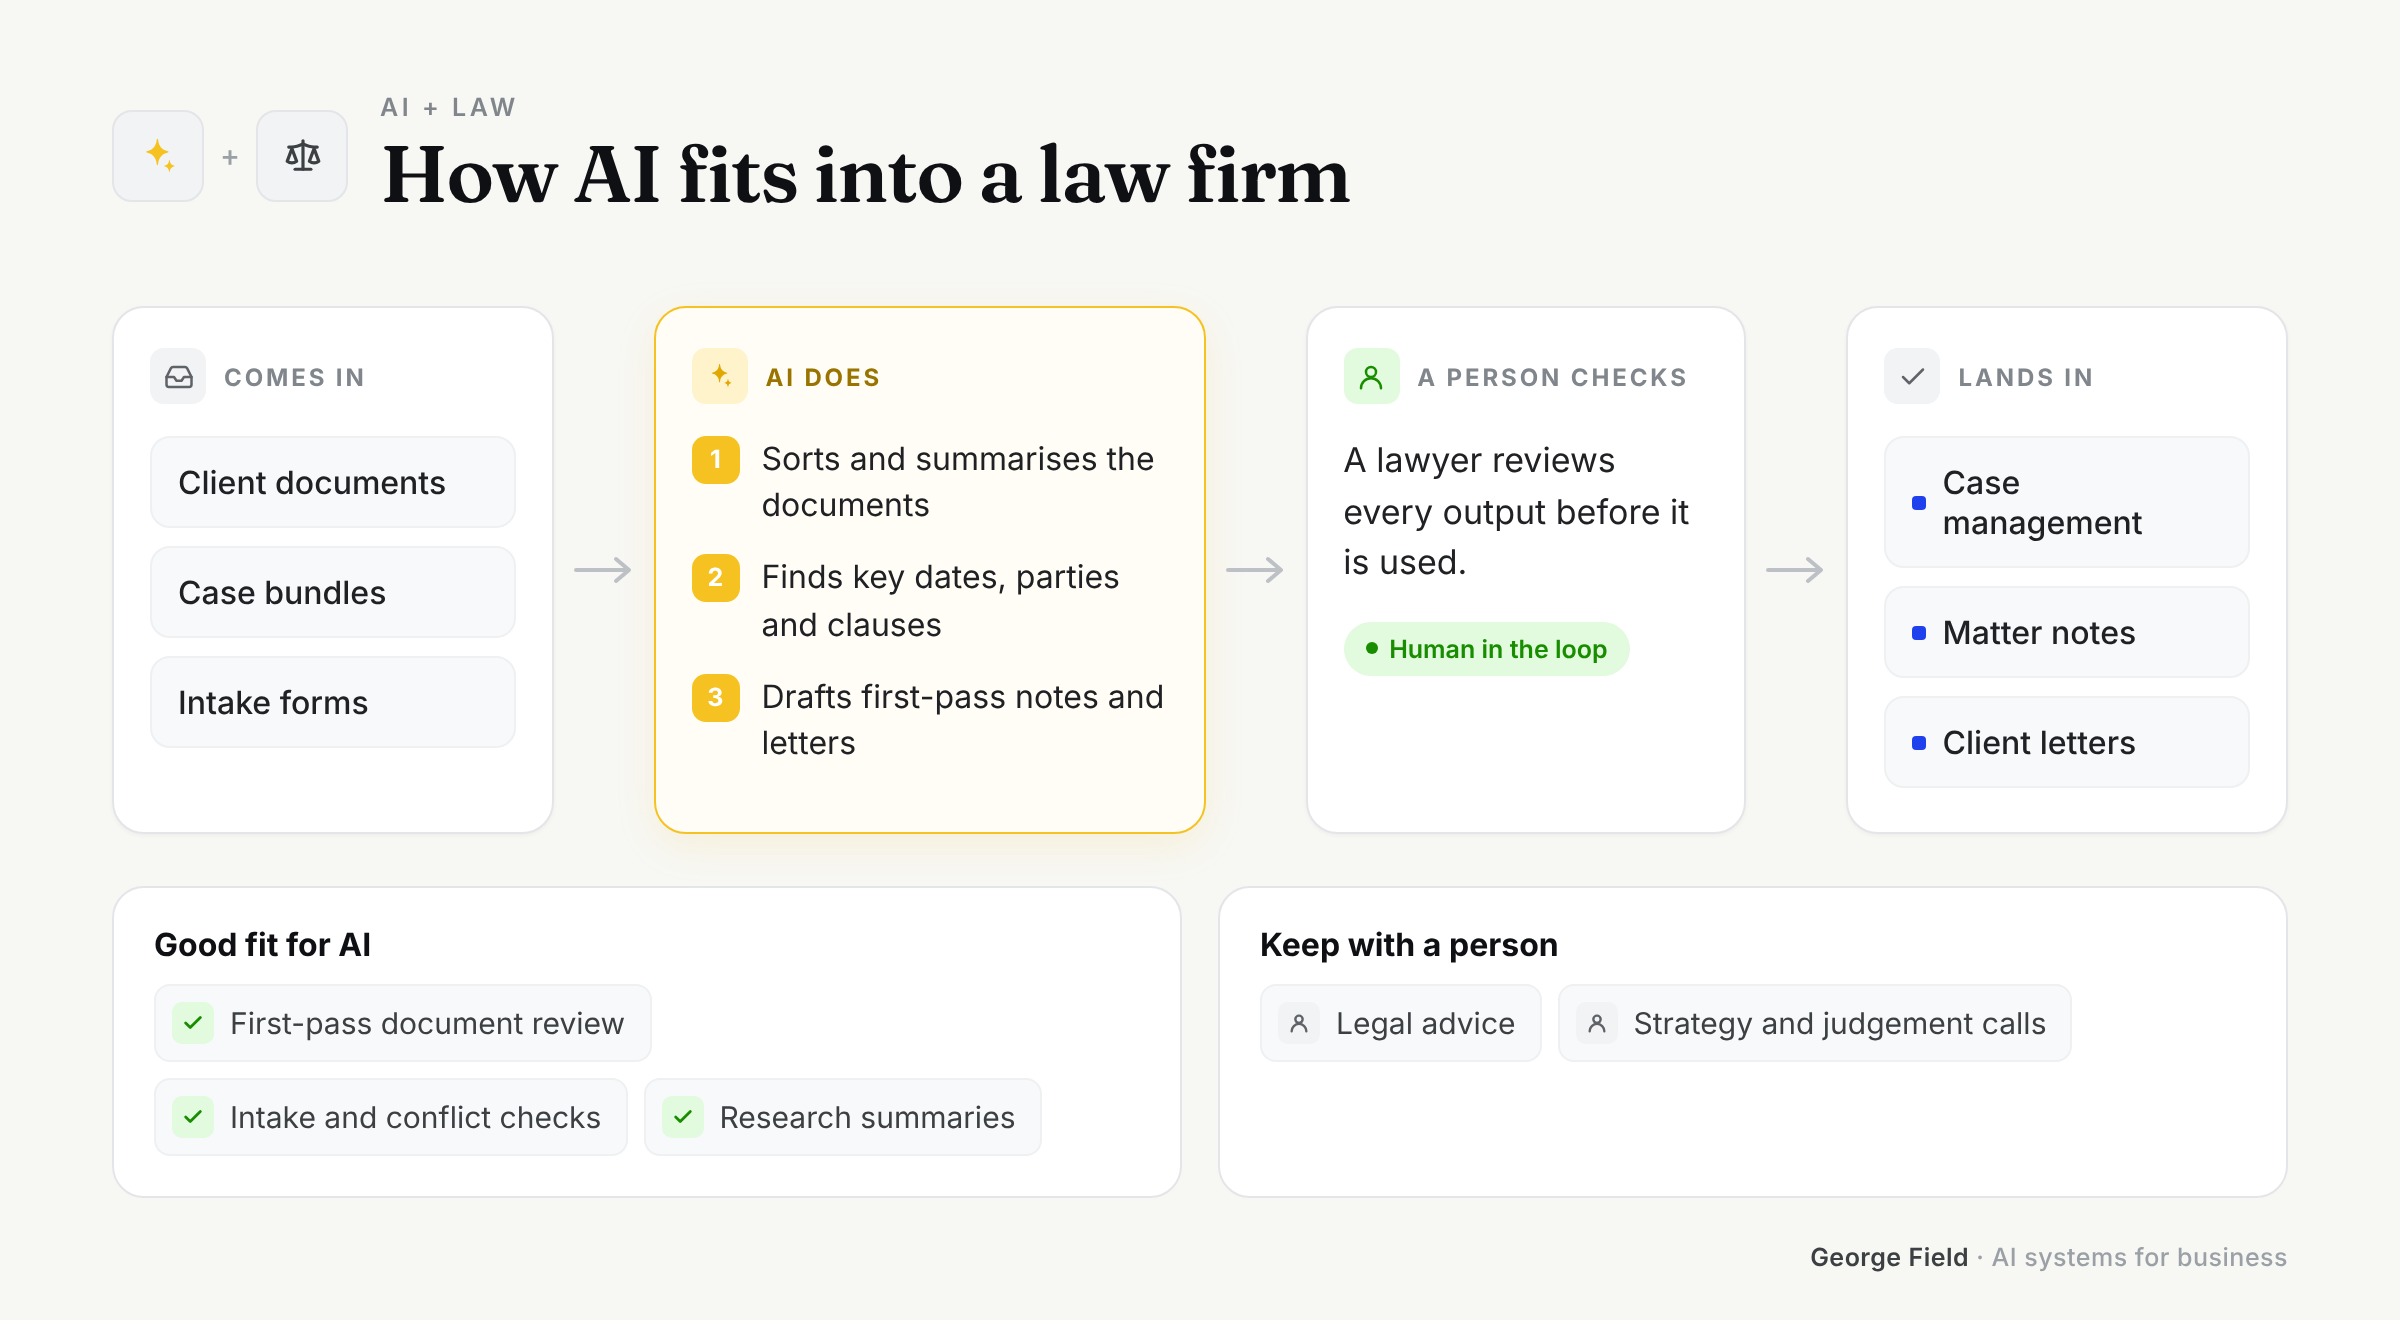This screenshot has width=2400, height=1320.
Task: Click the LANDS IN column heading
Action: [x=2025, y=377]
